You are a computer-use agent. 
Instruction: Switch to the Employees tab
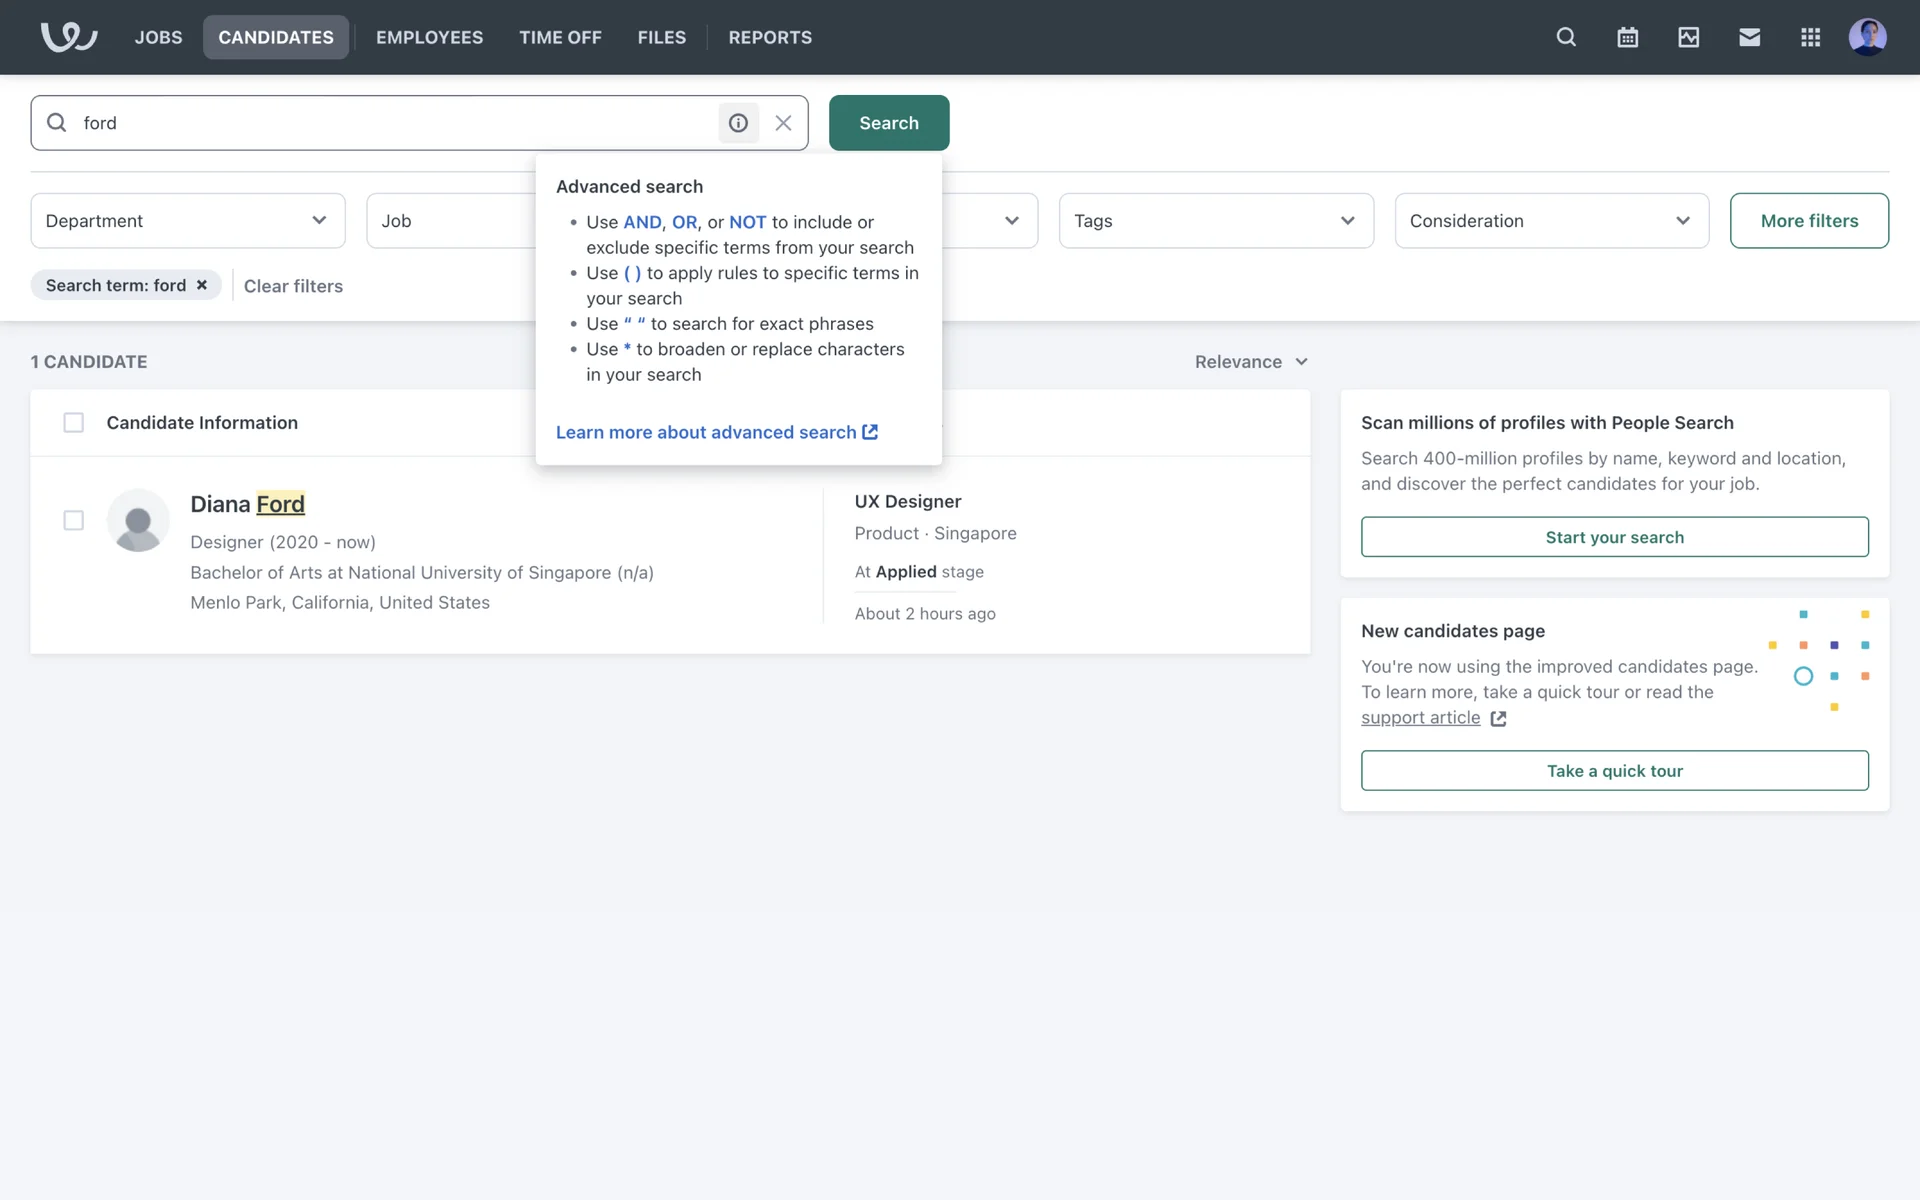click(429, 37)
